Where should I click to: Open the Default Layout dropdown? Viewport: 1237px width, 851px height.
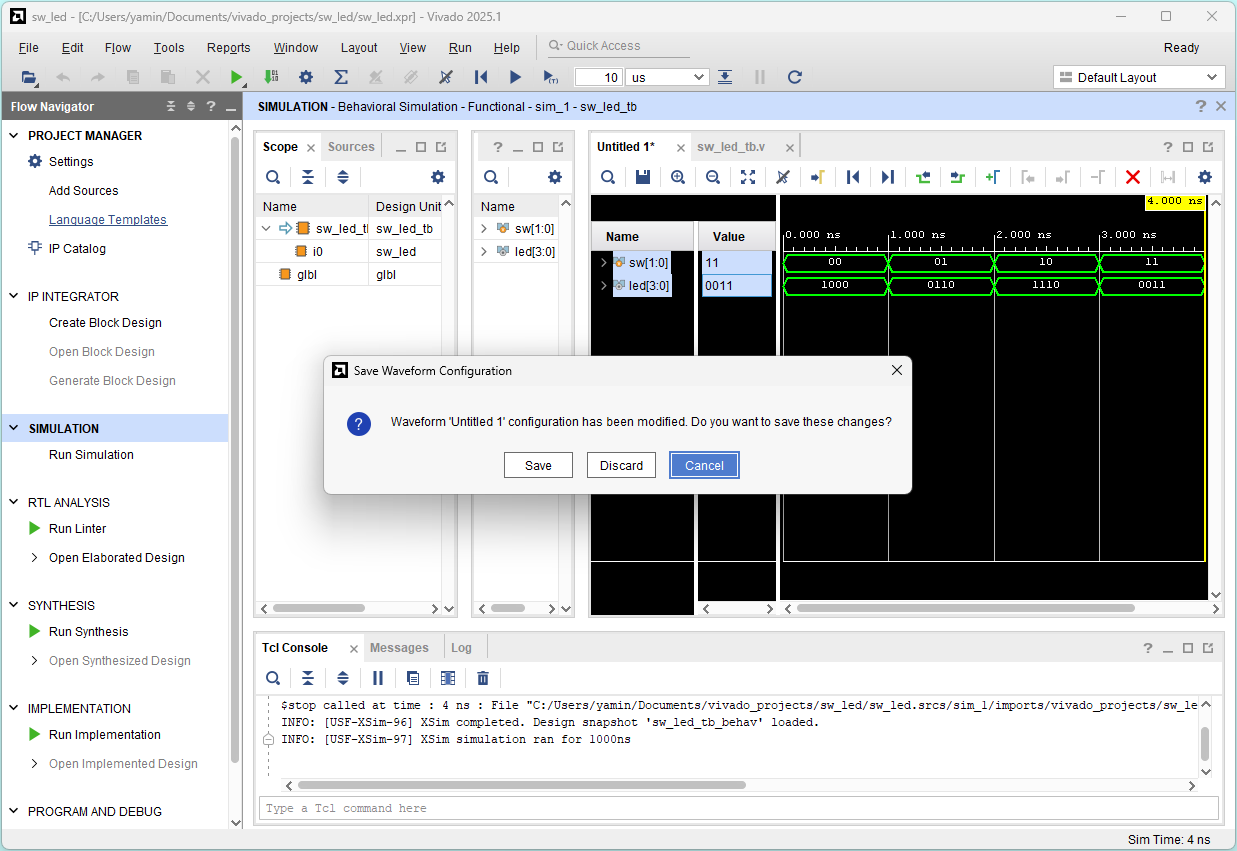pyautogui.click(x=1138, y=77)
